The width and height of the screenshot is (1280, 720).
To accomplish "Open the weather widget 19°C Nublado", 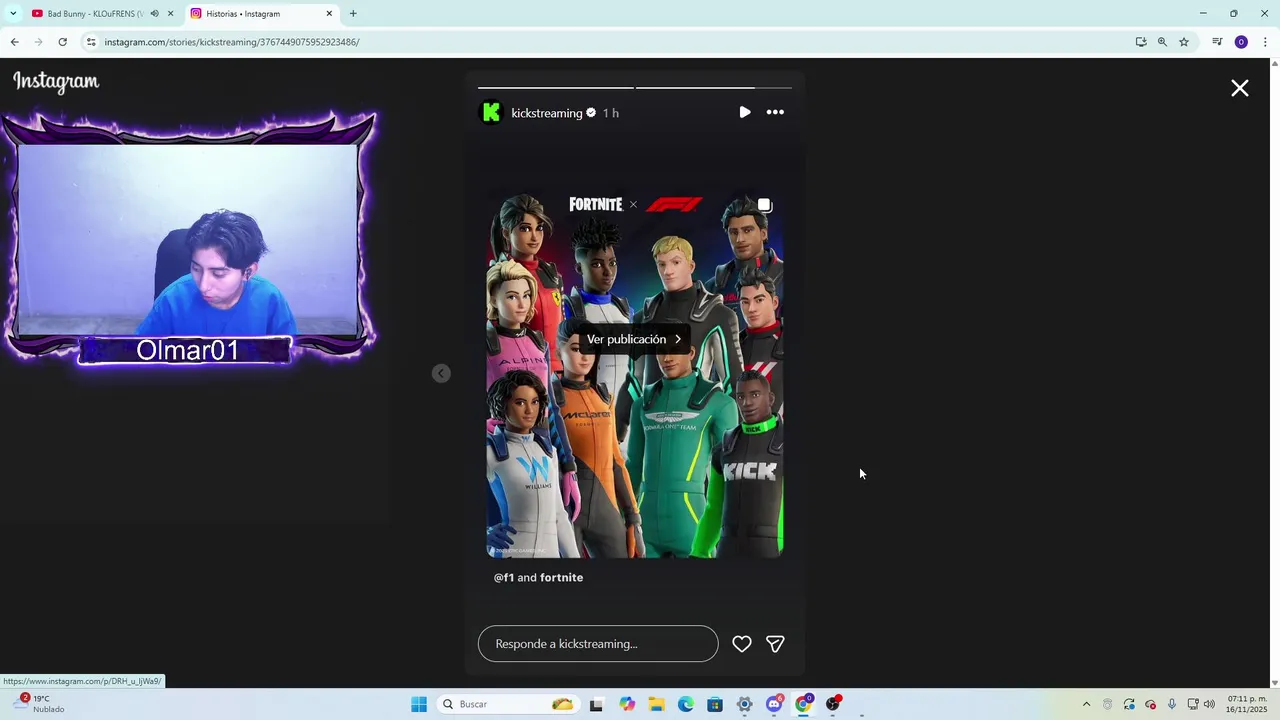I will 37,704.
